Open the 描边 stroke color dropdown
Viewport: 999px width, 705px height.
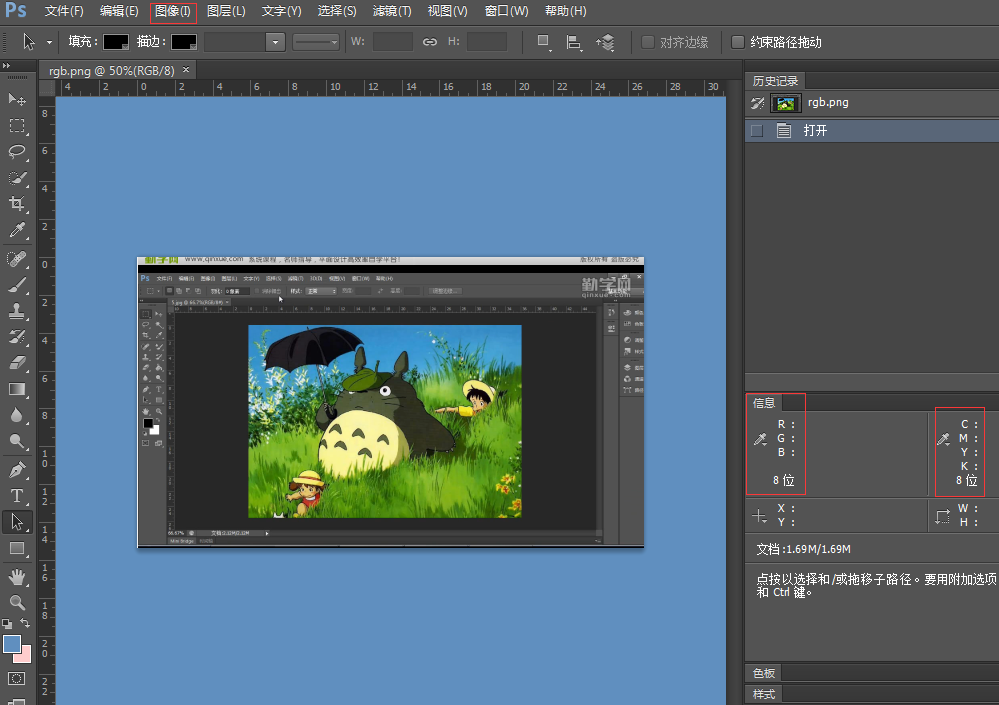pyautogui.click(x=183, y=42)
